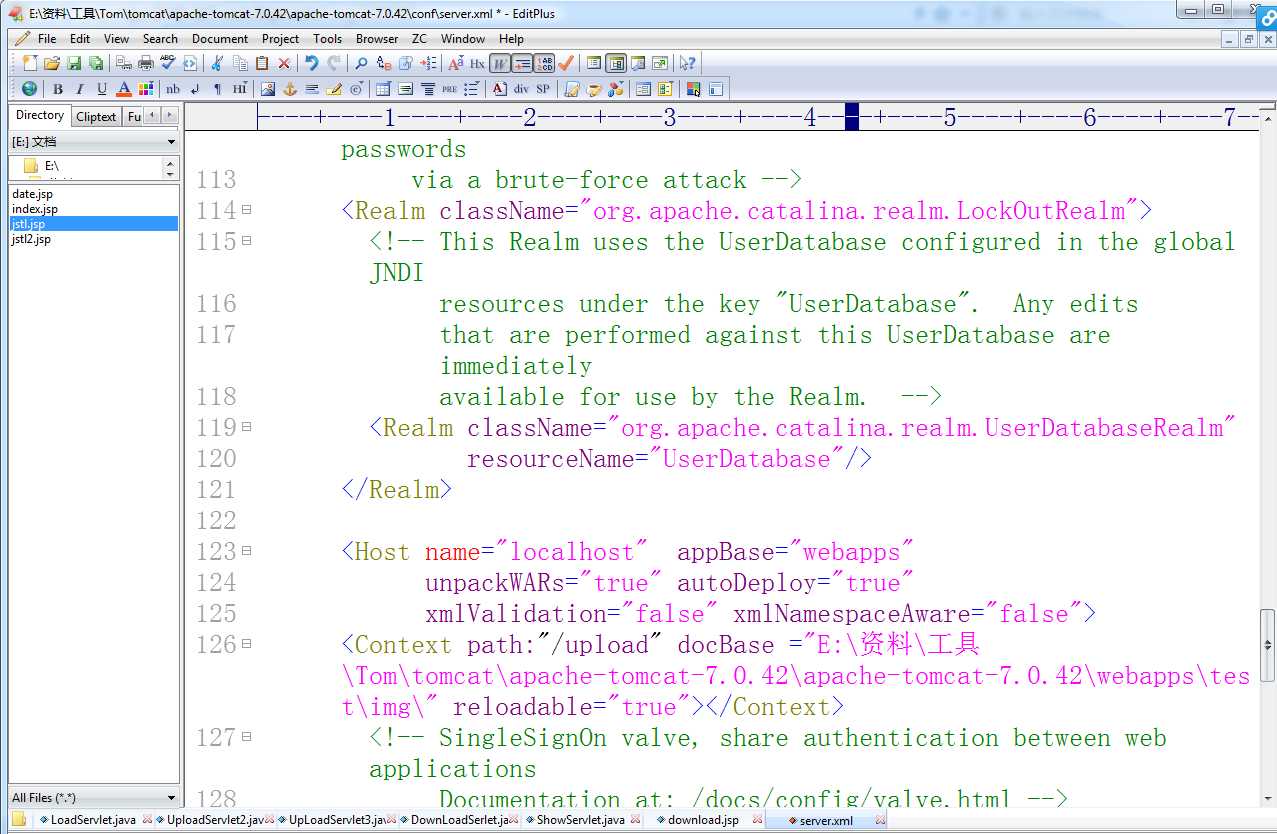Paste from clipboard via toolbar icon
1277x834 pixels.
point(262,63)
